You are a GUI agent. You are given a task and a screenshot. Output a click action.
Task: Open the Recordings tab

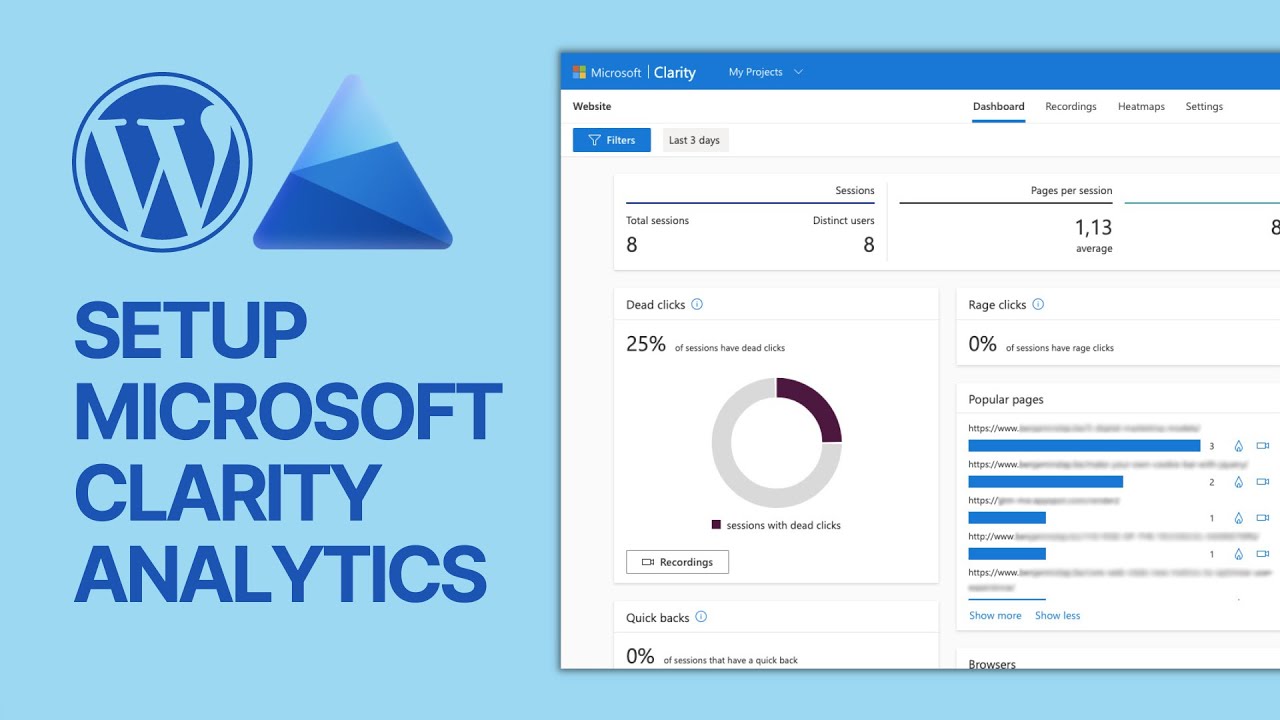pyautogui.click(x=1071, y=106)
